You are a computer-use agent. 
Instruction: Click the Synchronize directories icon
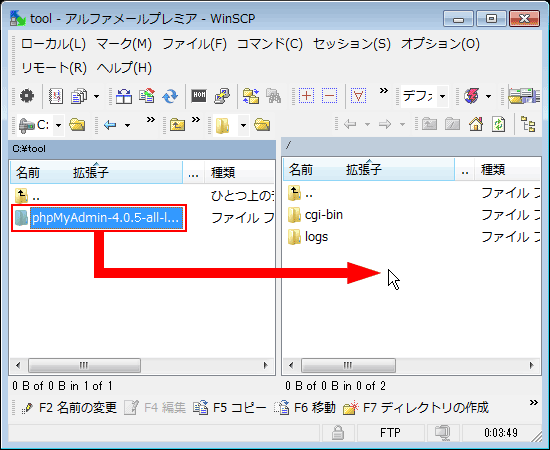click(x=147, y=95)
